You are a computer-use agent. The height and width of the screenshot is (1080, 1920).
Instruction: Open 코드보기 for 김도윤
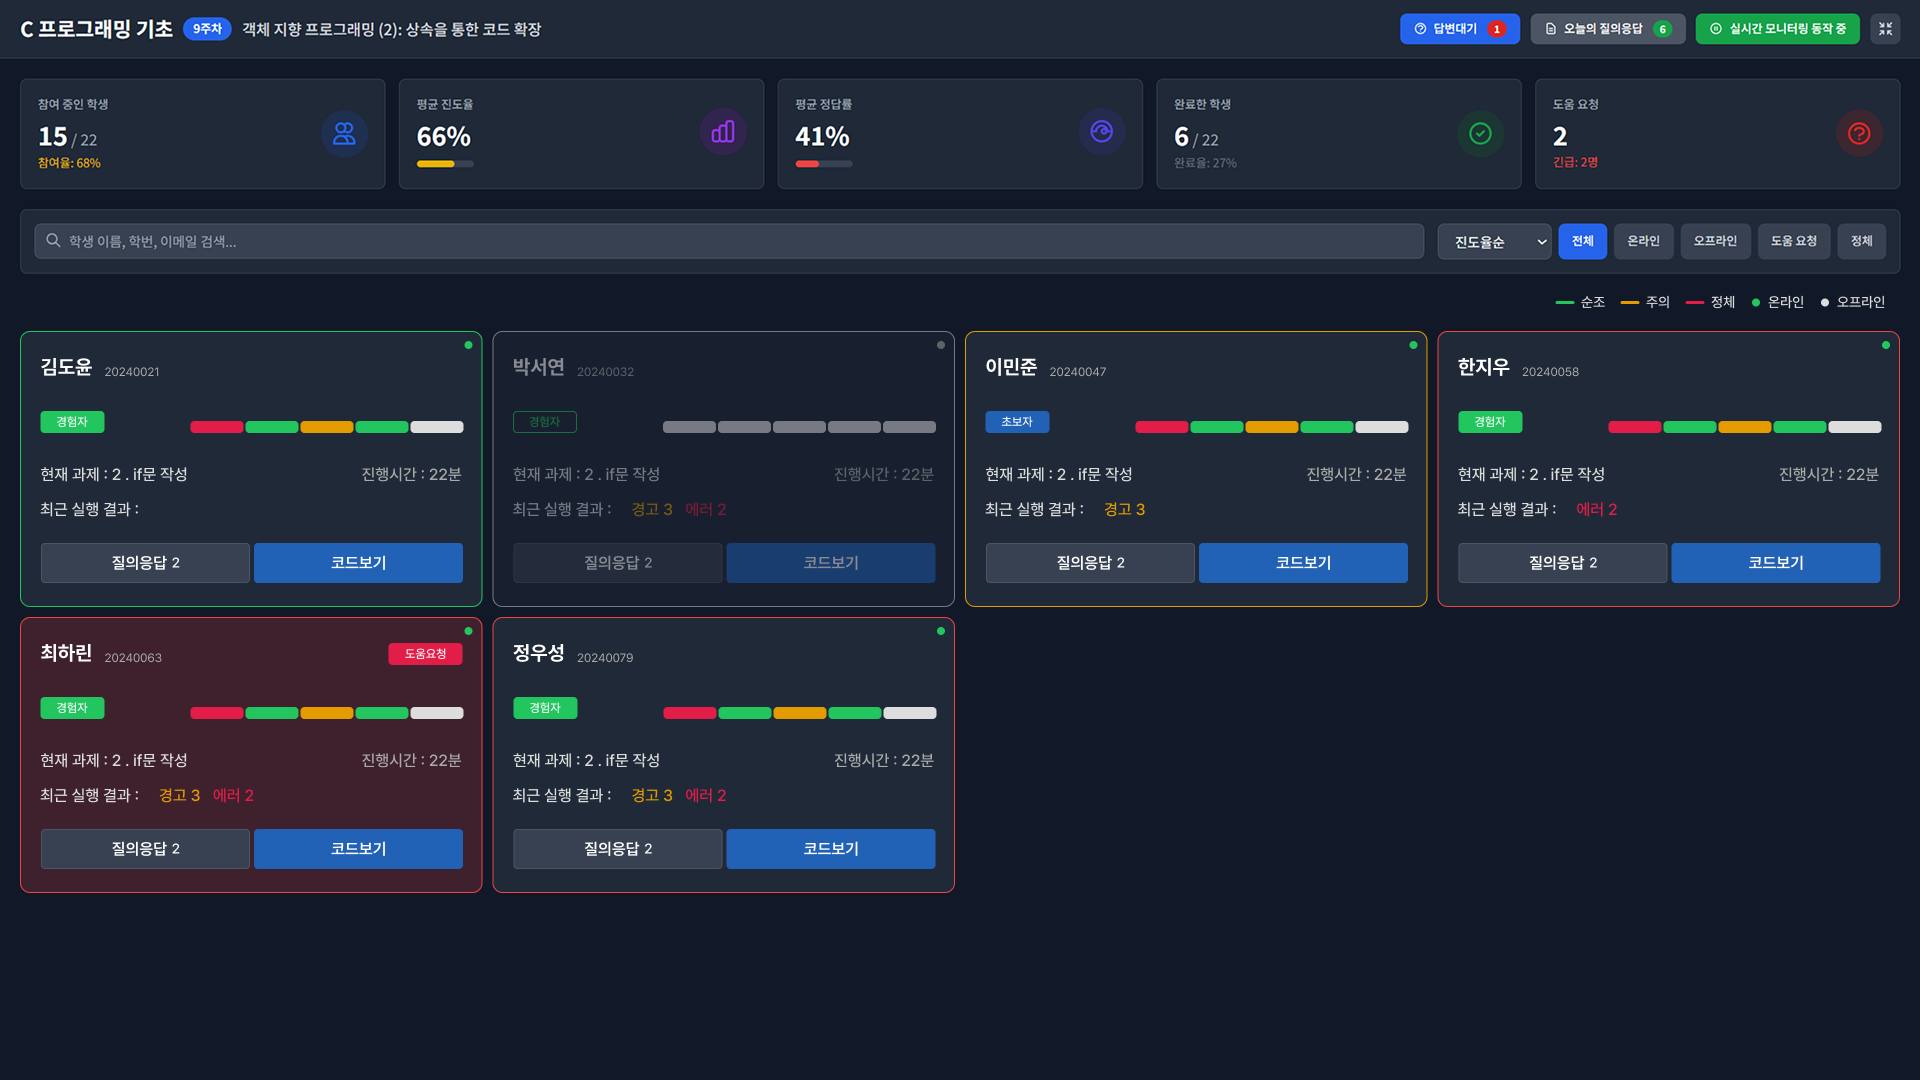coord(358,563)
